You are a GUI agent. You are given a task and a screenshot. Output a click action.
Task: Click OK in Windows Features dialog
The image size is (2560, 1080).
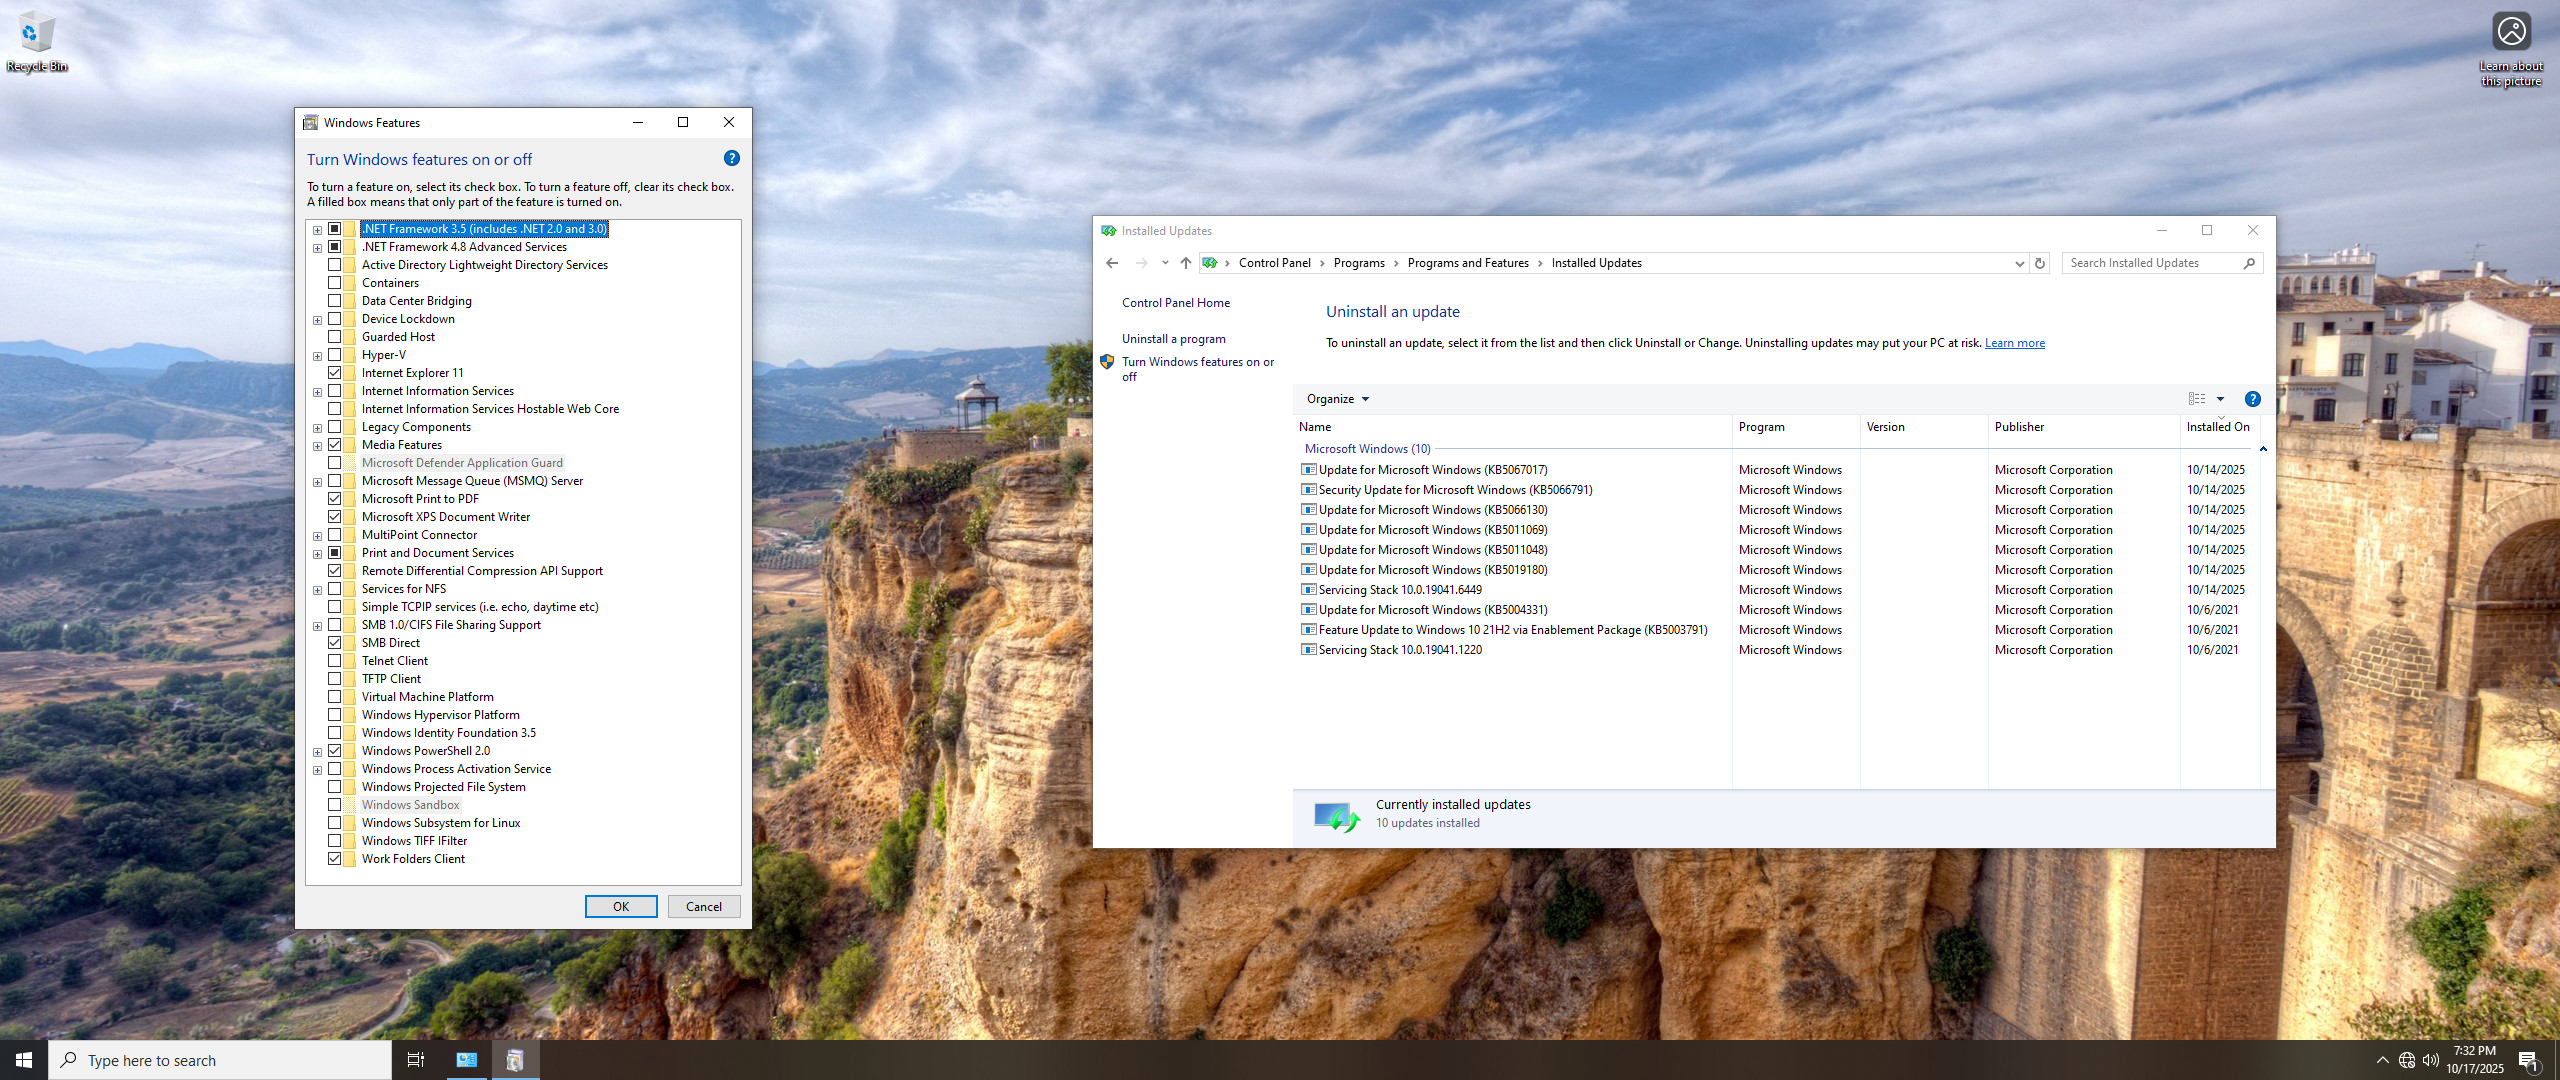pos(620,906)
